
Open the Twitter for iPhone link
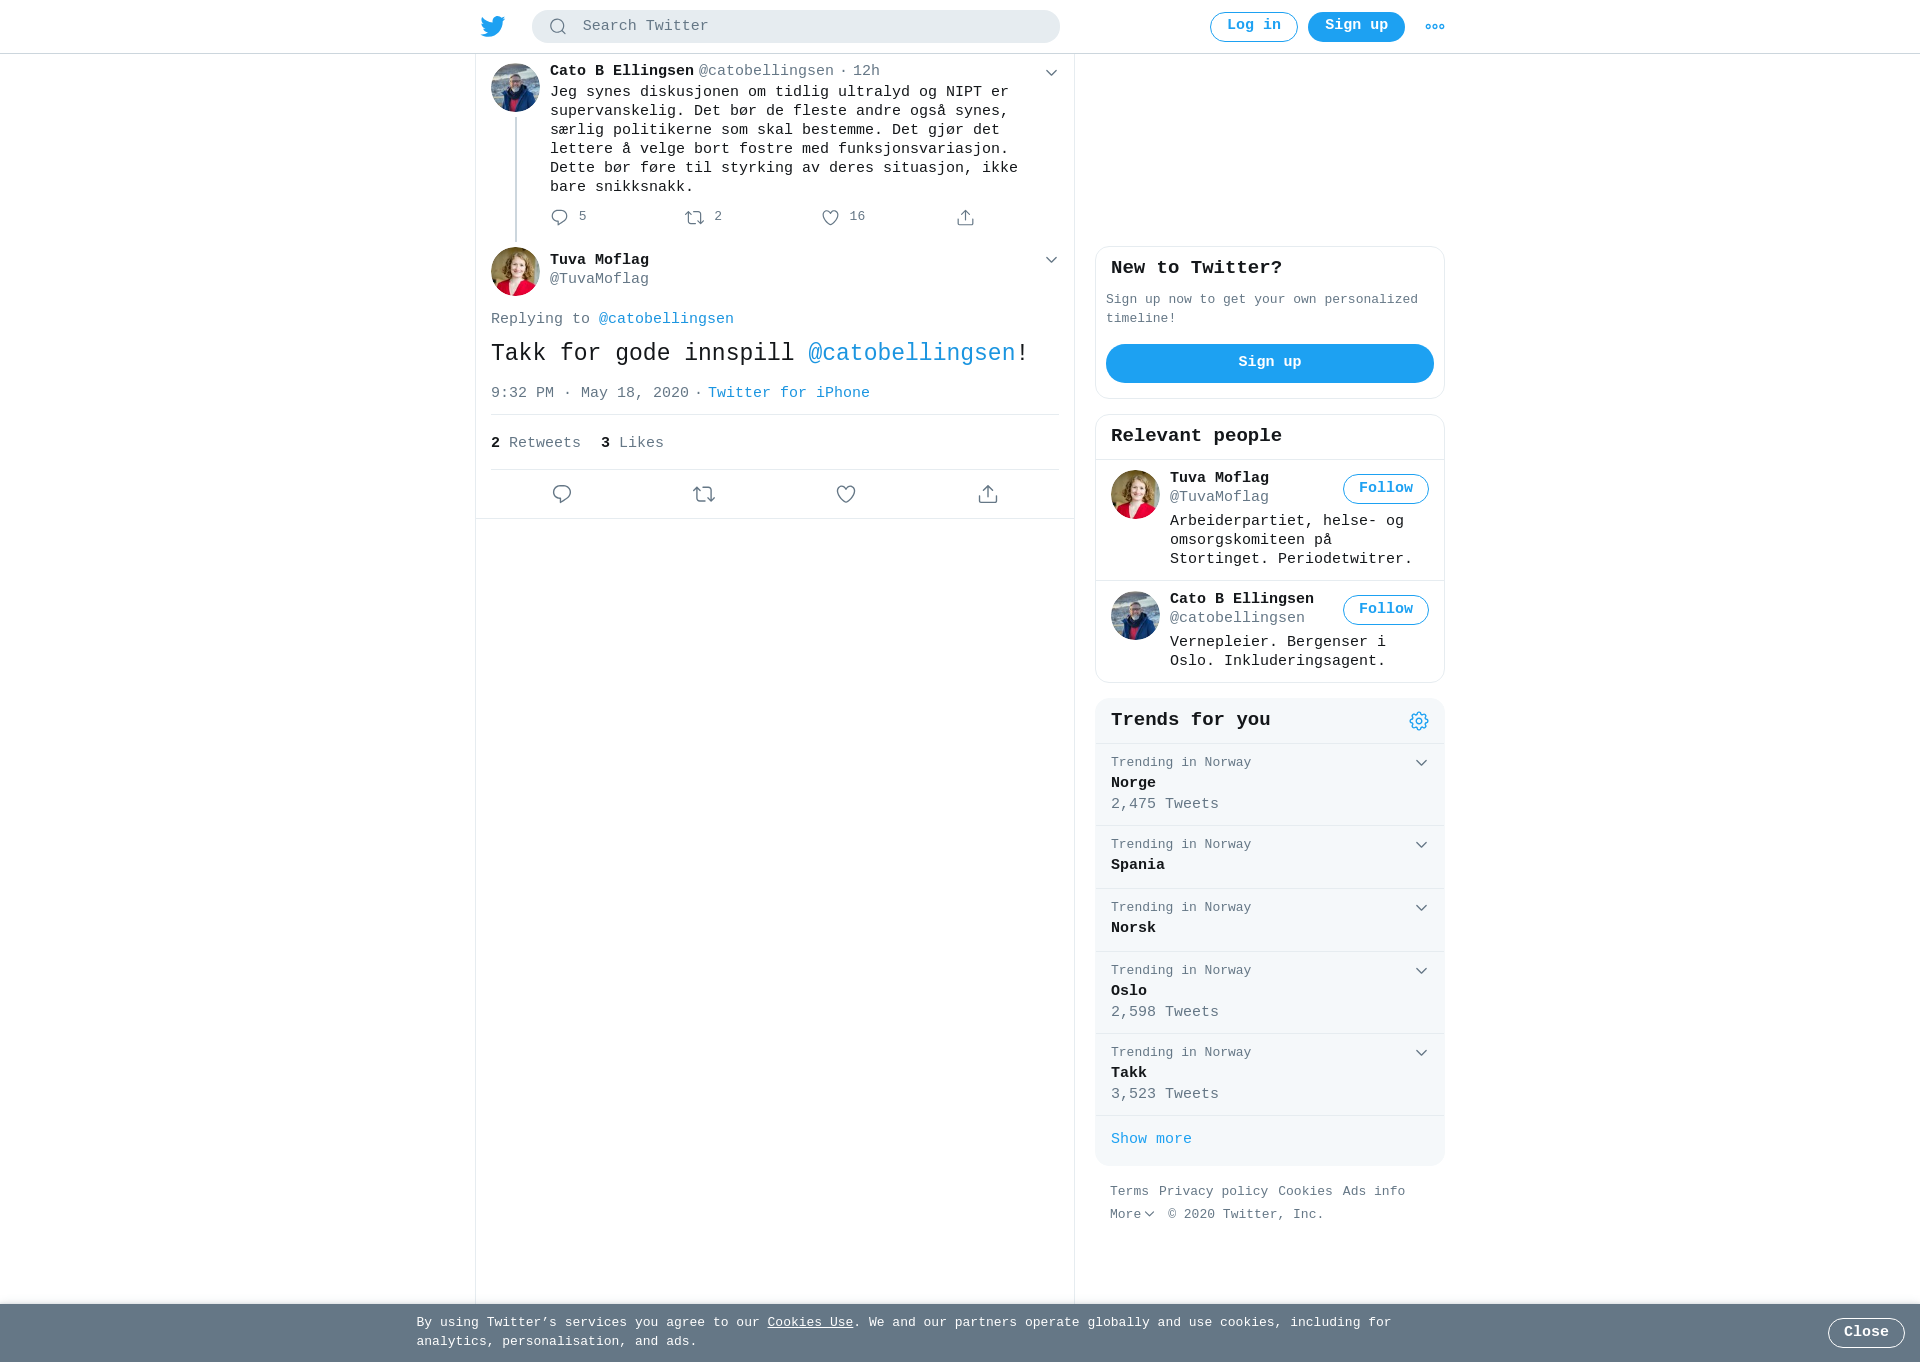(x=789, y=393)
